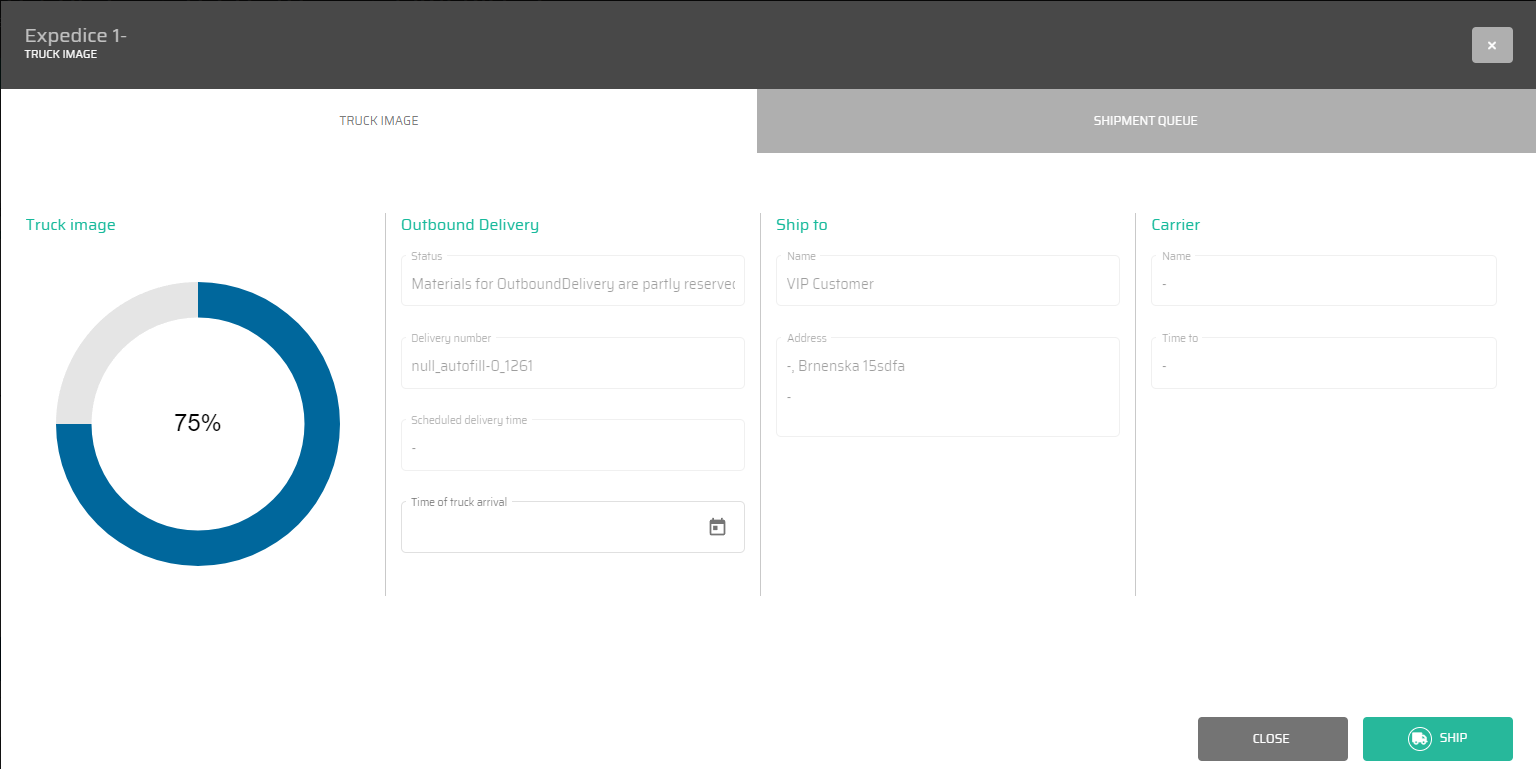Click the Expedice 1- dialog title
Image resolution: width=1536 pixels, height=769 pixels.
pos(76,36)
